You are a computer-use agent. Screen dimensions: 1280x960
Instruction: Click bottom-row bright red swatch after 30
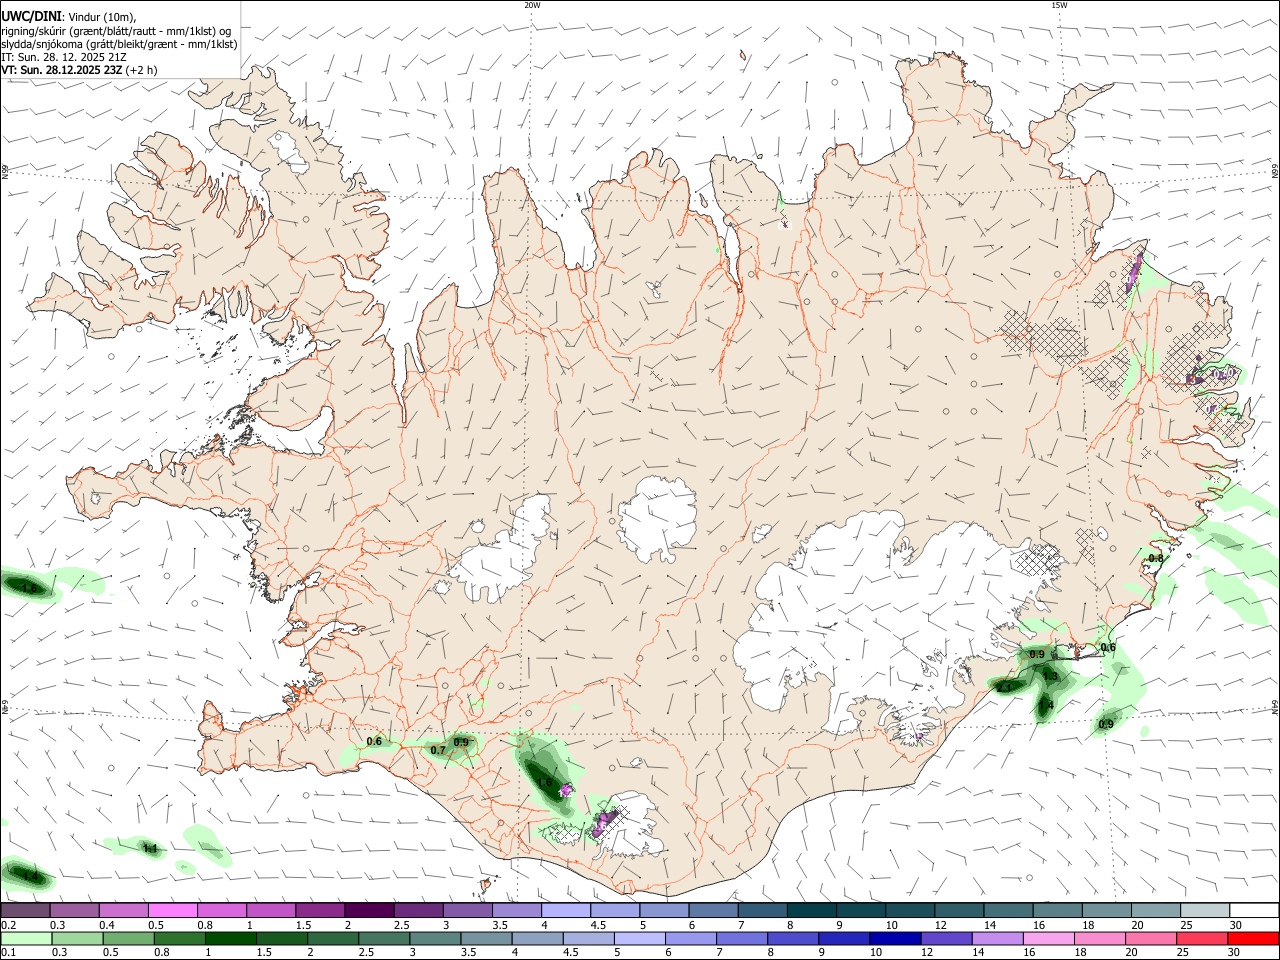(1253, 939)
